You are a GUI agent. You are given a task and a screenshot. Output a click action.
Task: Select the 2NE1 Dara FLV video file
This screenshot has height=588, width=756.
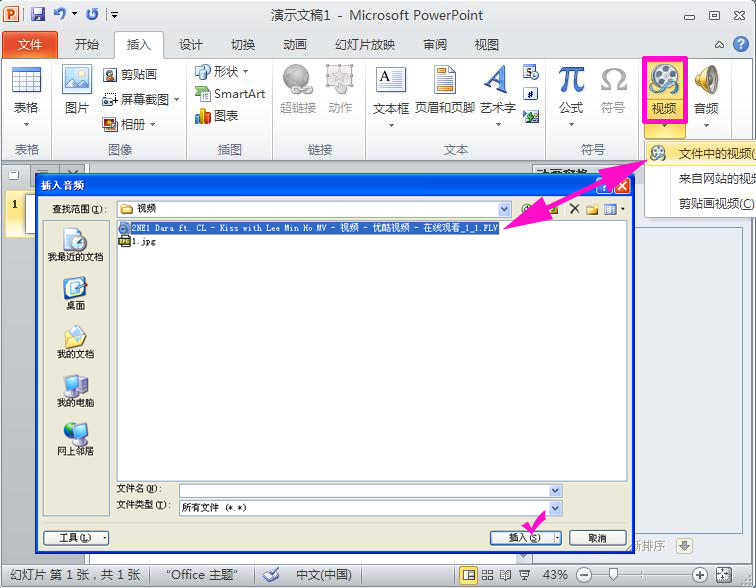pyautogui.click(x=309, y=228)
